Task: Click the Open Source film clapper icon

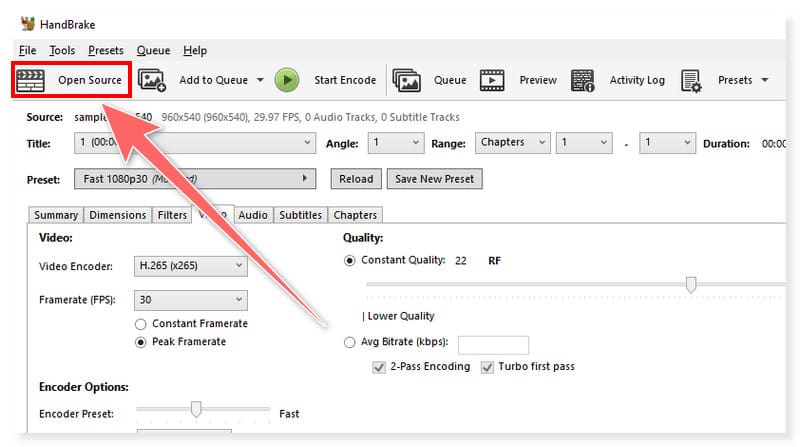Action: click(32, 80)
